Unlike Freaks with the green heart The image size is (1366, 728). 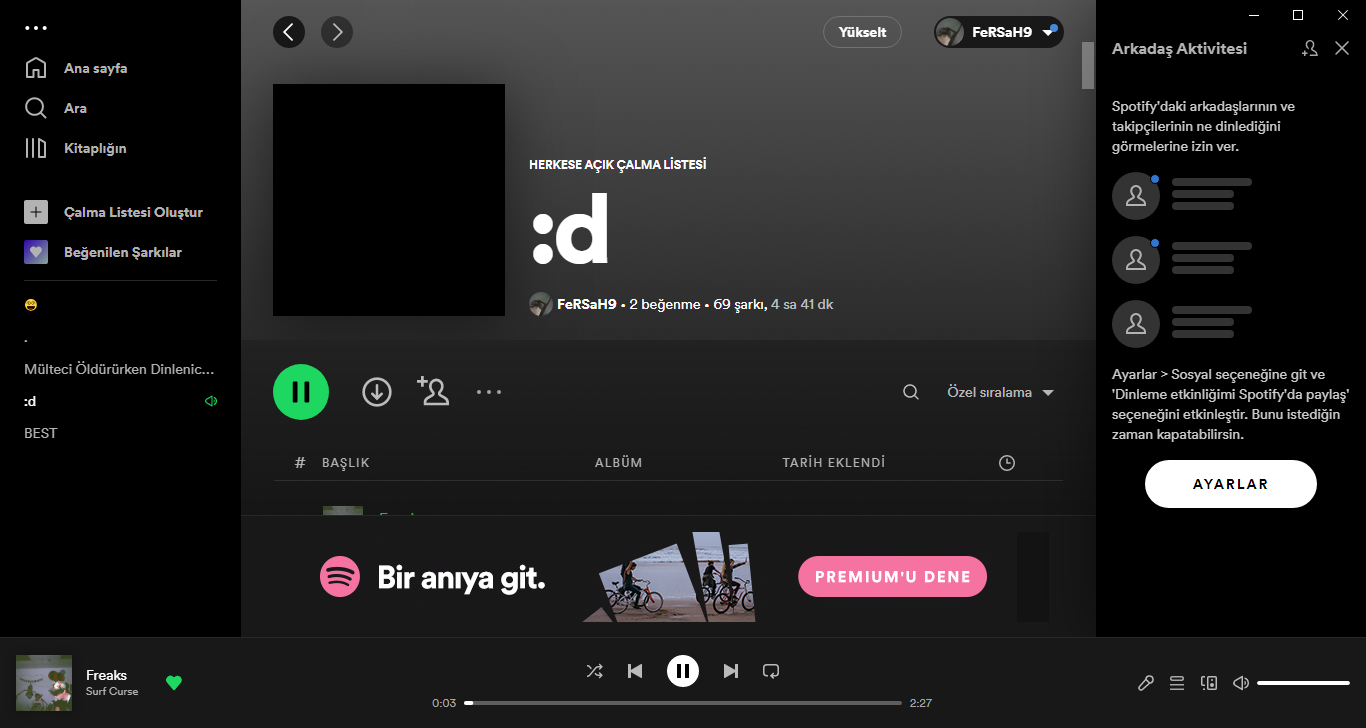174,683
